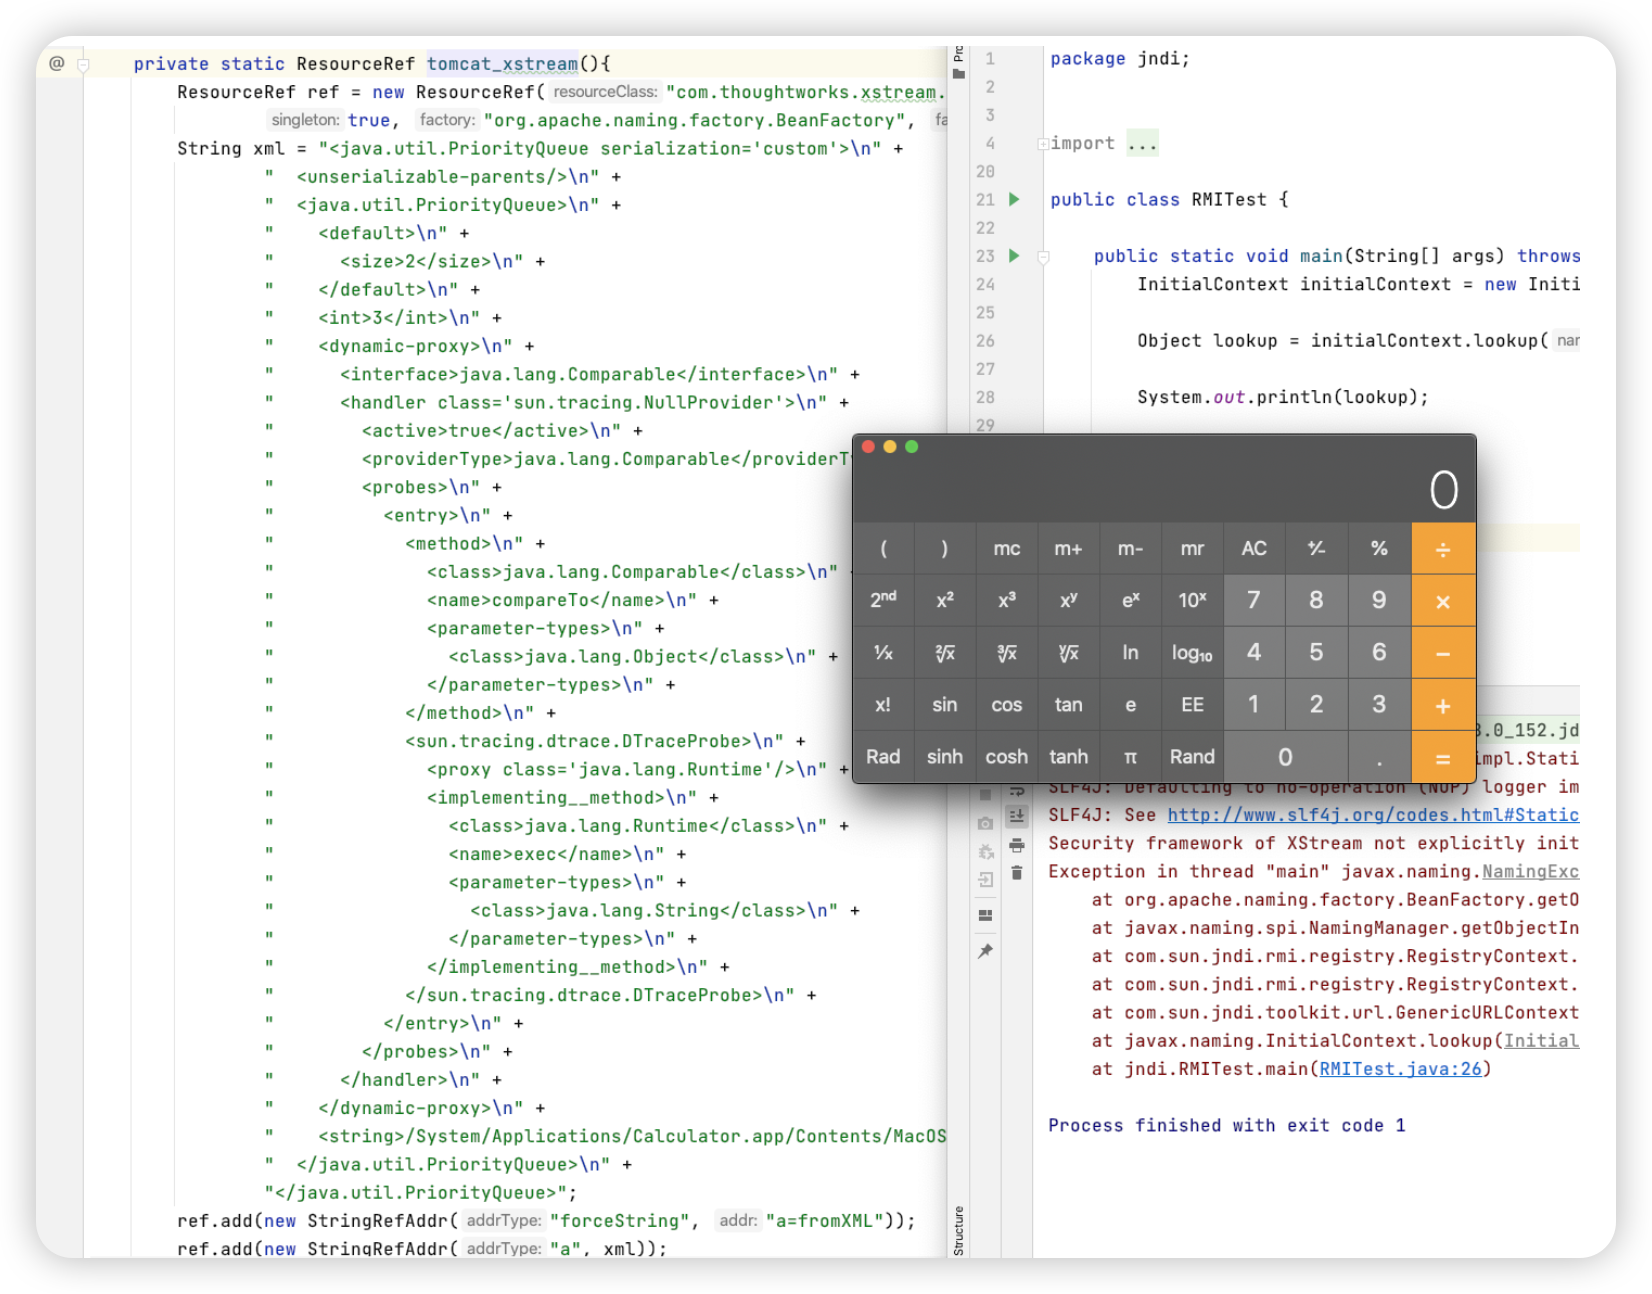Click the m+ memory add button
The width and height of the screenshot is (1652, 1294).
point(1068,548)
